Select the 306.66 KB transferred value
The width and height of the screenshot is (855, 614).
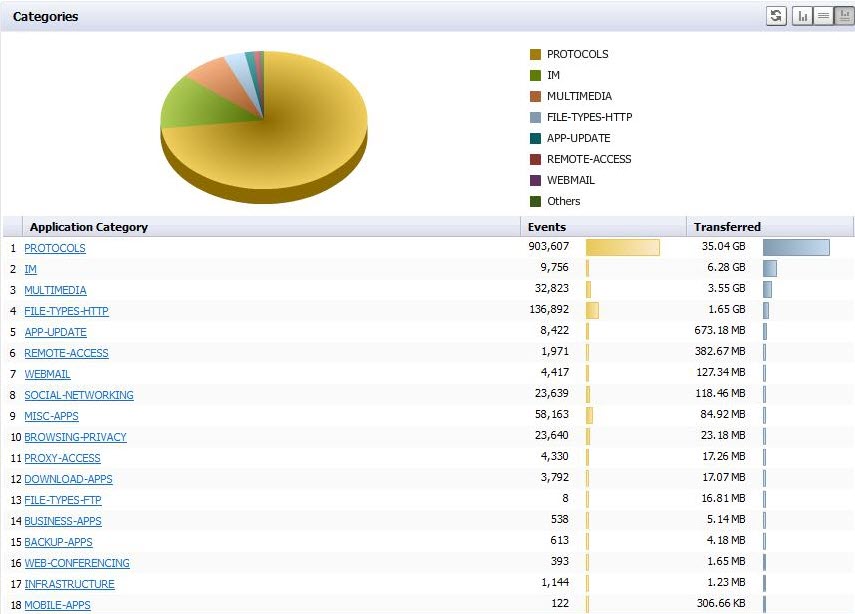coord(721,603)
